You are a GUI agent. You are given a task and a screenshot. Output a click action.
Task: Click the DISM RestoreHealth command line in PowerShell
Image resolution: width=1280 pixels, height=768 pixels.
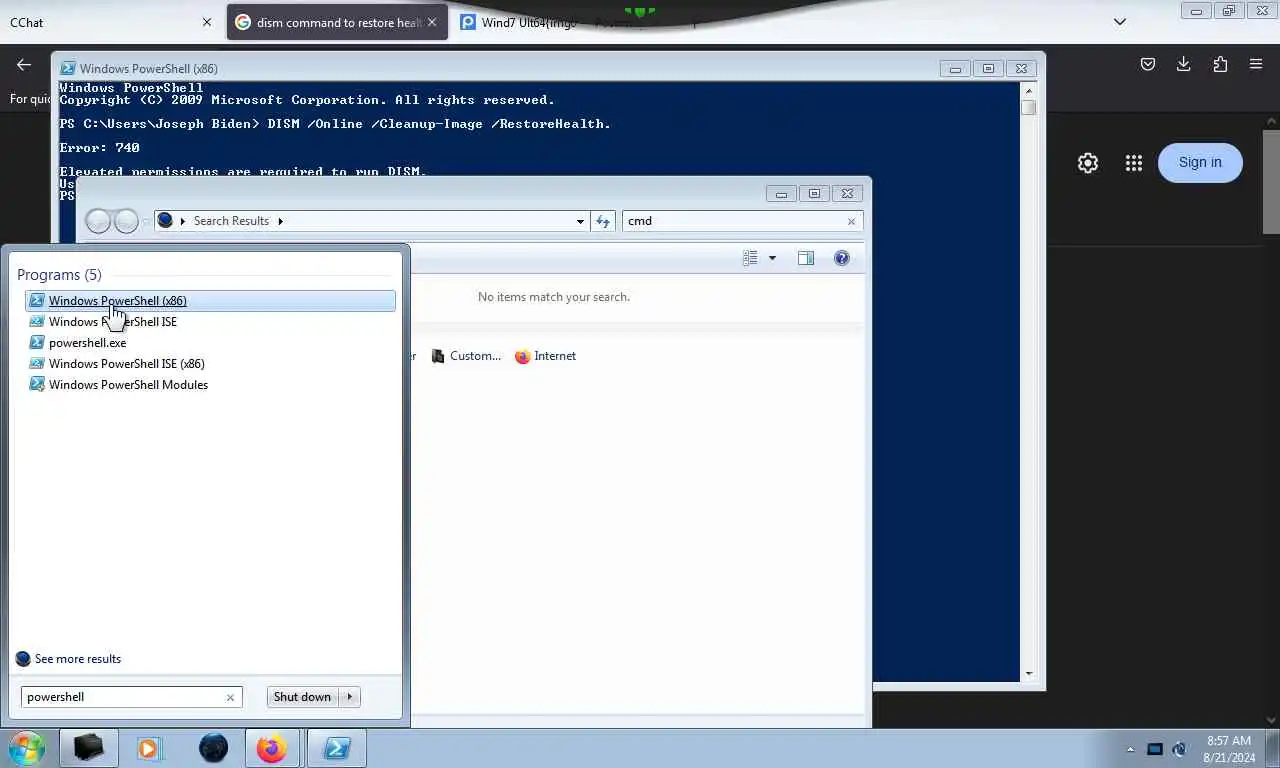[335, 124]
